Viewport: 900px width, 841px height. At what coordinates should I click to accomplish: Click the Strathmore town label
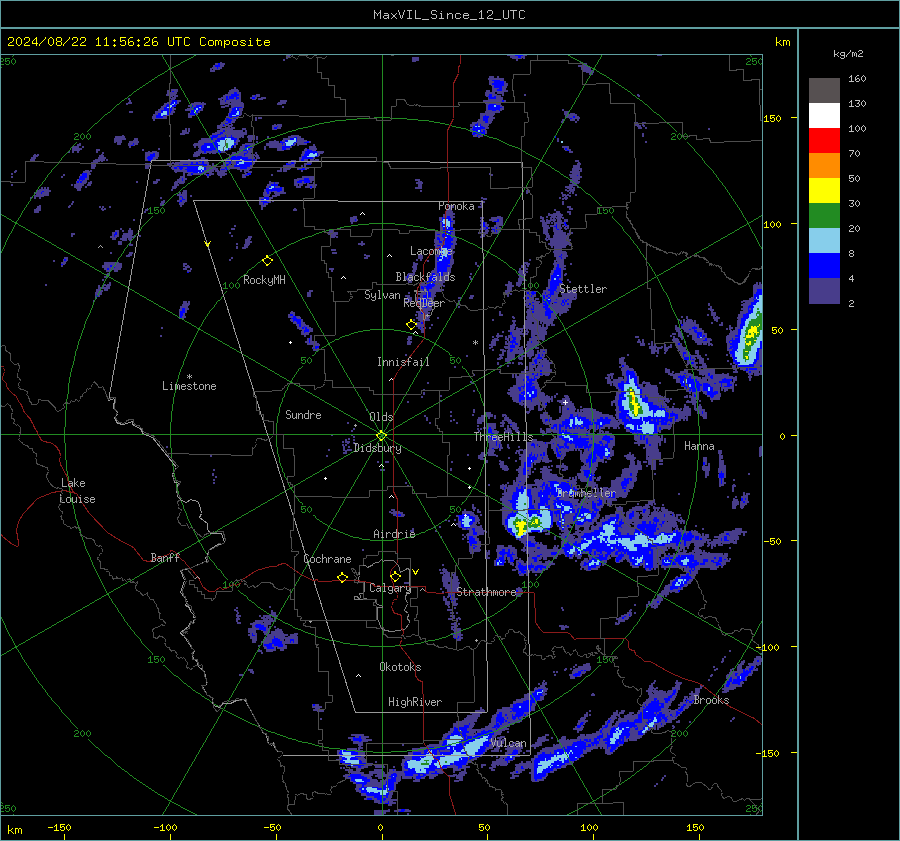pyautogui.click(x=486, y=592)
